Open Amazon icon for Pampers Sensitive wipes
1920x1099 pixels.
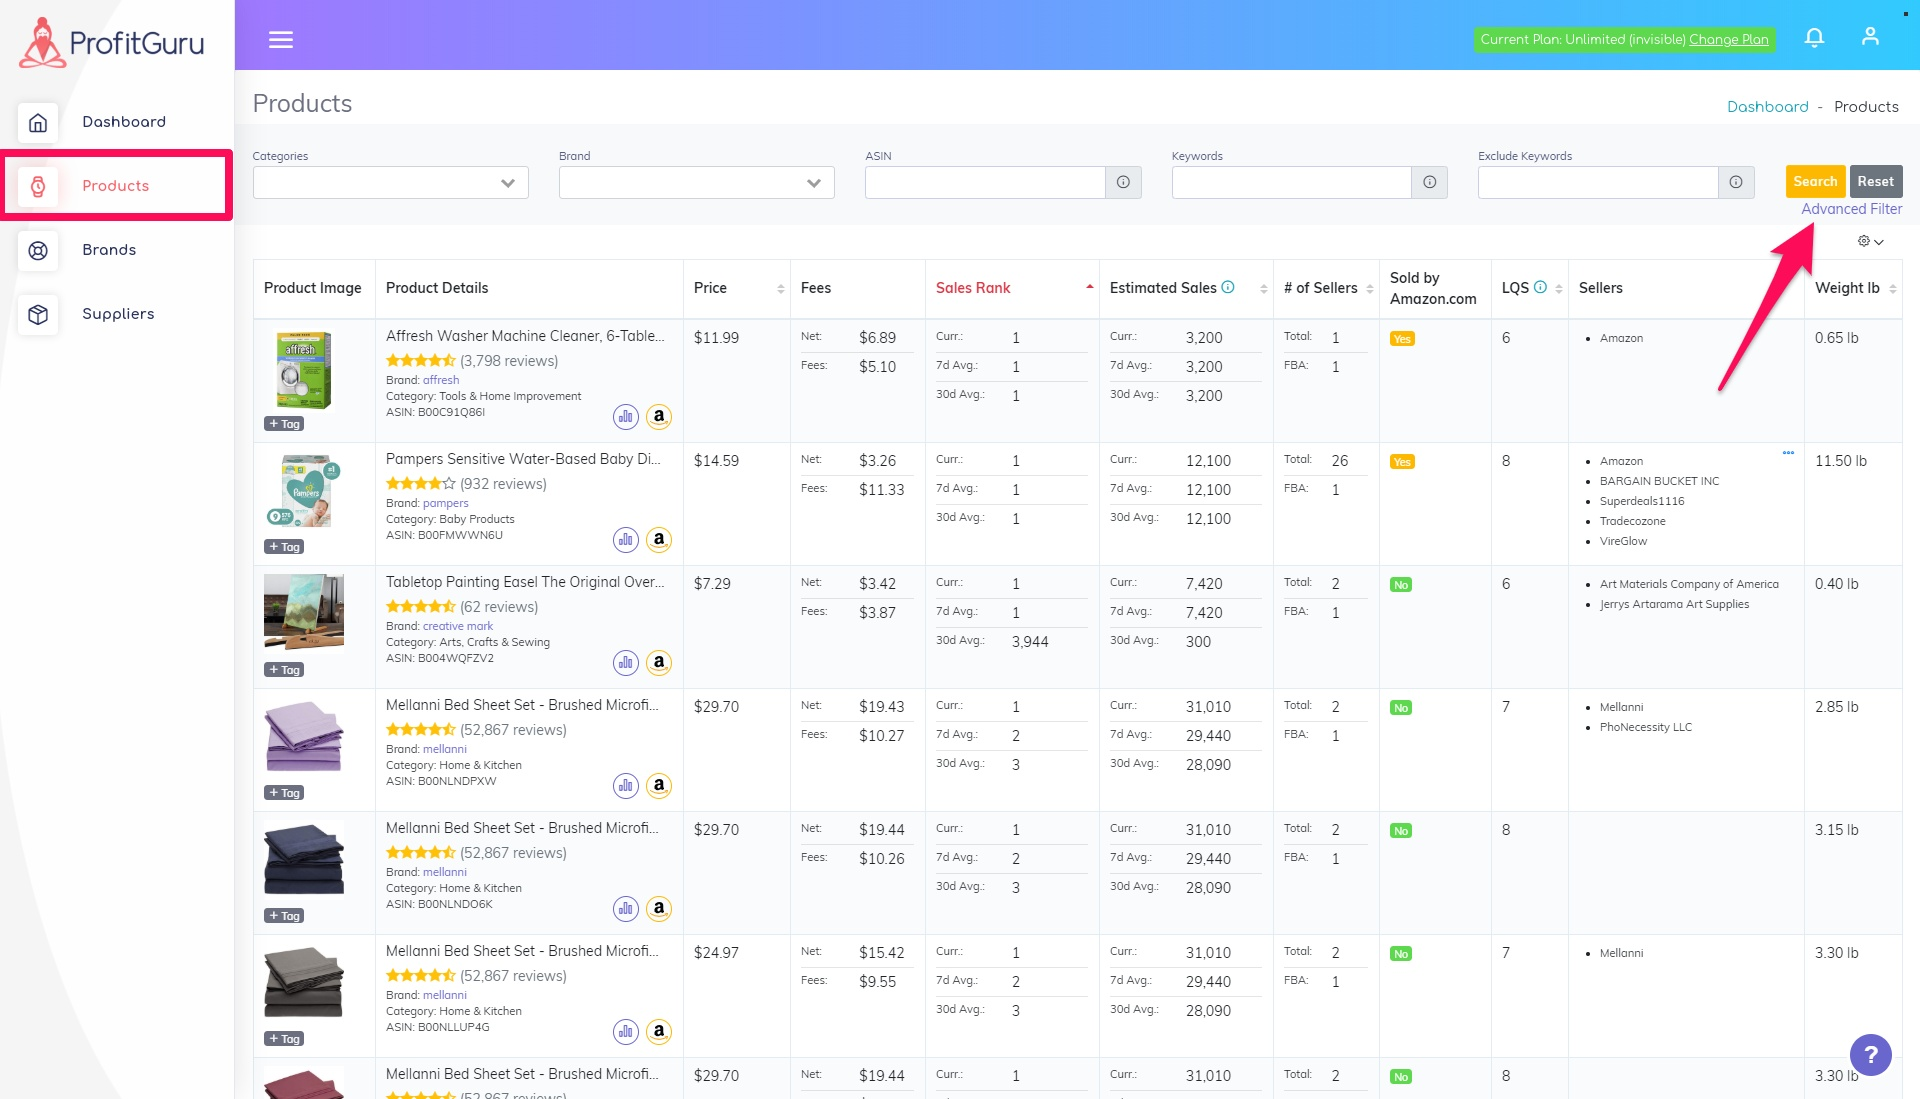pyautogui.click(x=659, y=540)
